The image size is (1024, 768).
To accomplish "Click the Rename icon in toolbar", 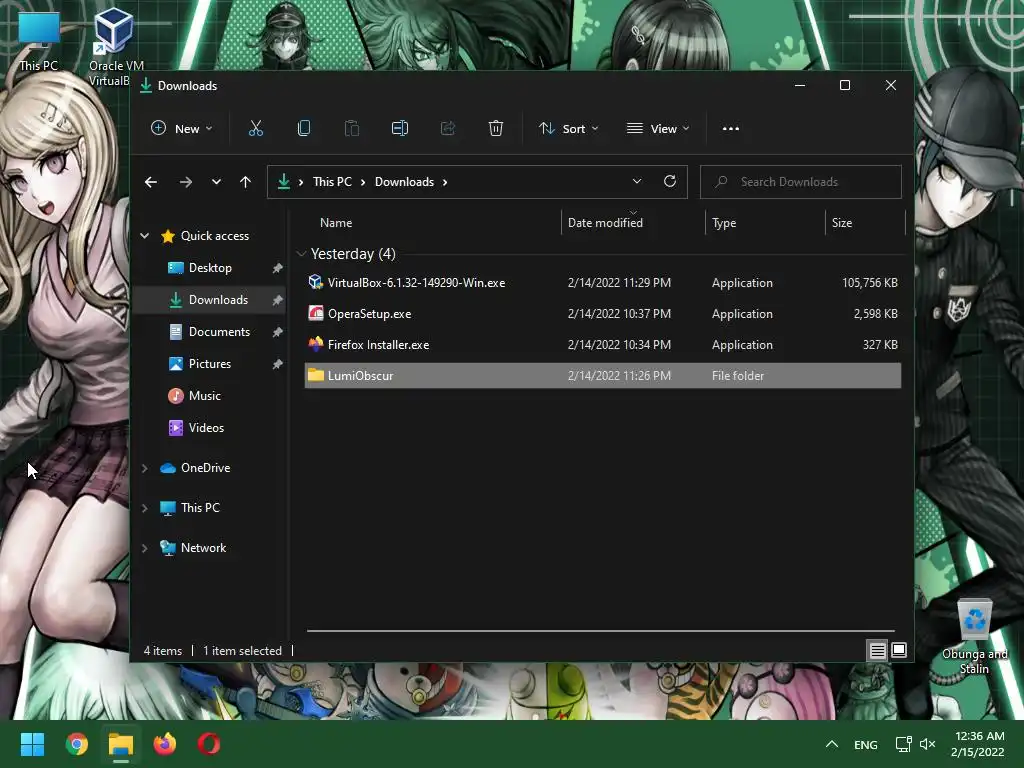I will tap(400, 129).
